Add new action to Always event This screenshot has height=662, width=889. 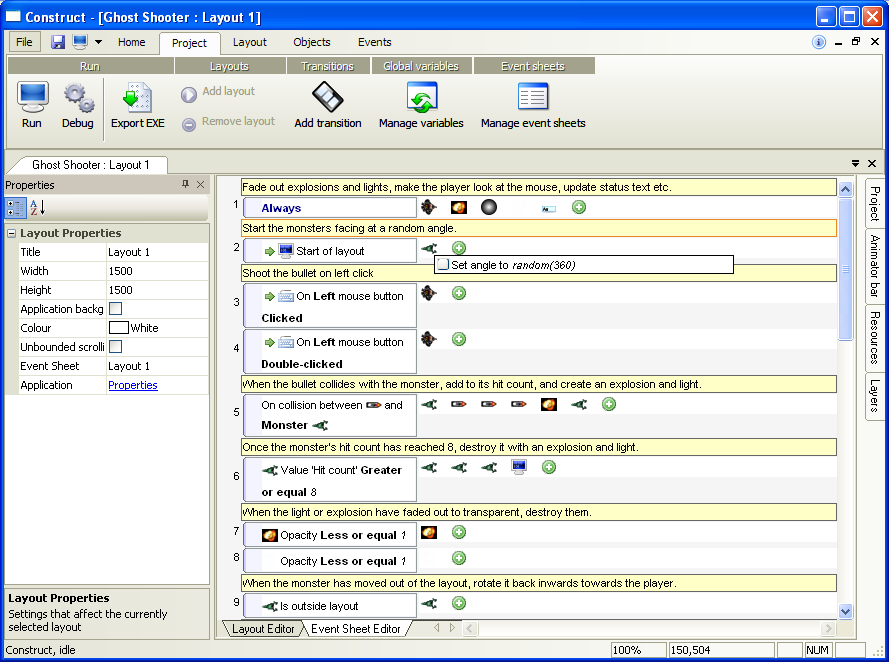pyautogui.click(x=579, y=207)
